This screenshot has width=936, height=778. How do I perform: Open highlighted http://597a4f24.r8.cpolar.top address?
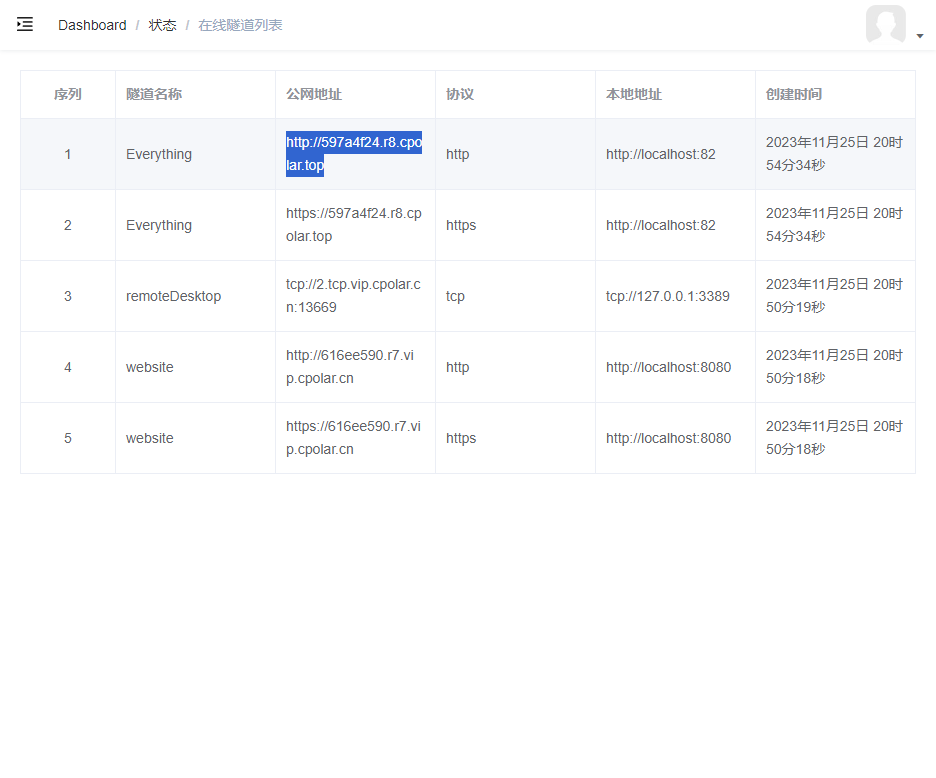[354, 153]
